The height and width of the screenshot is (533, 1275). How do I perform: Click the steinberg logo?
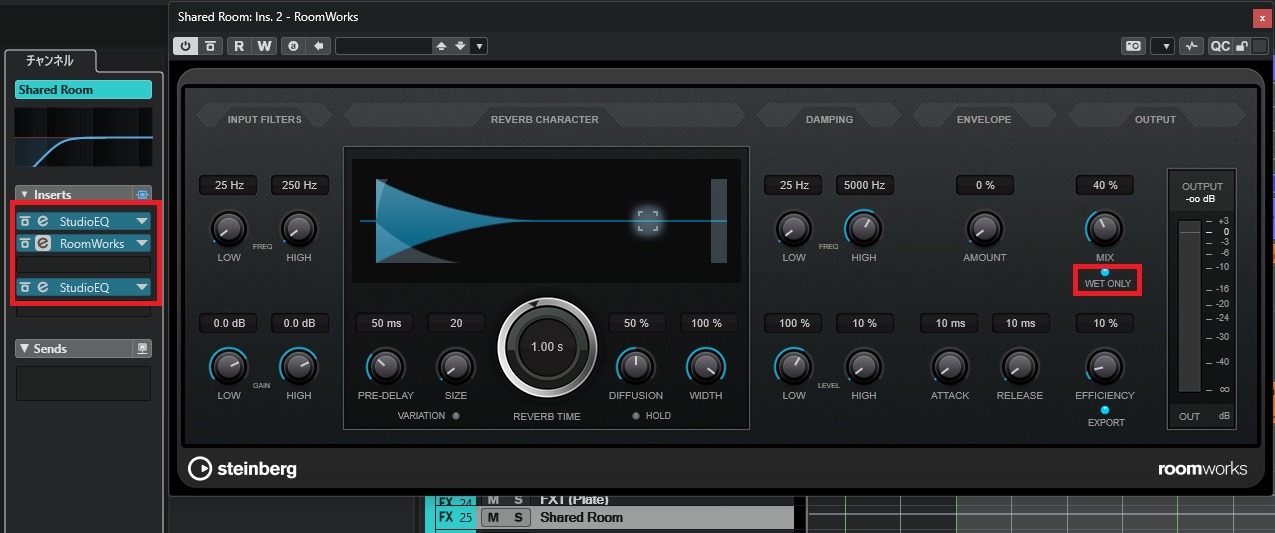pyautogui.click(x=242, y=468)
